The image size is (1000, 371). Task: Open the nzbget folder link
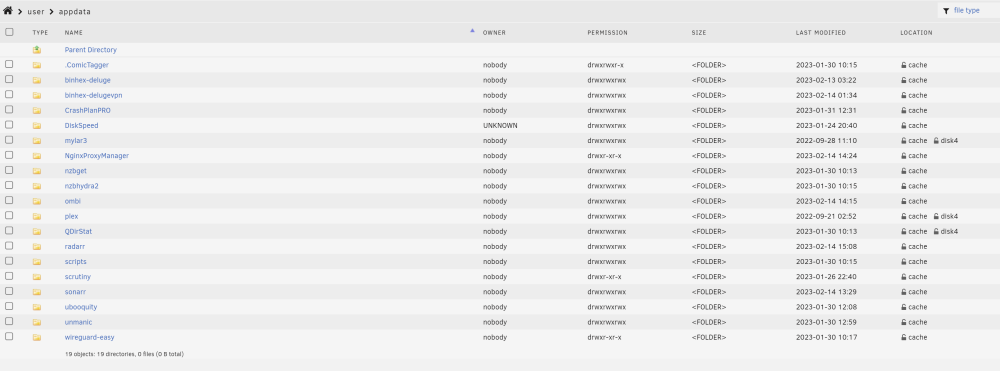pos(75,171)
